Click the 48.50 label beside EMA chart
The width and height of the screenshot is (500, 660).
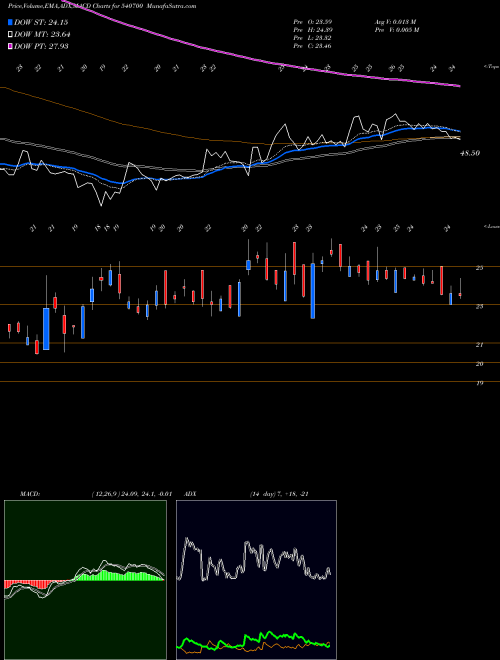click(x=470, y=154)
